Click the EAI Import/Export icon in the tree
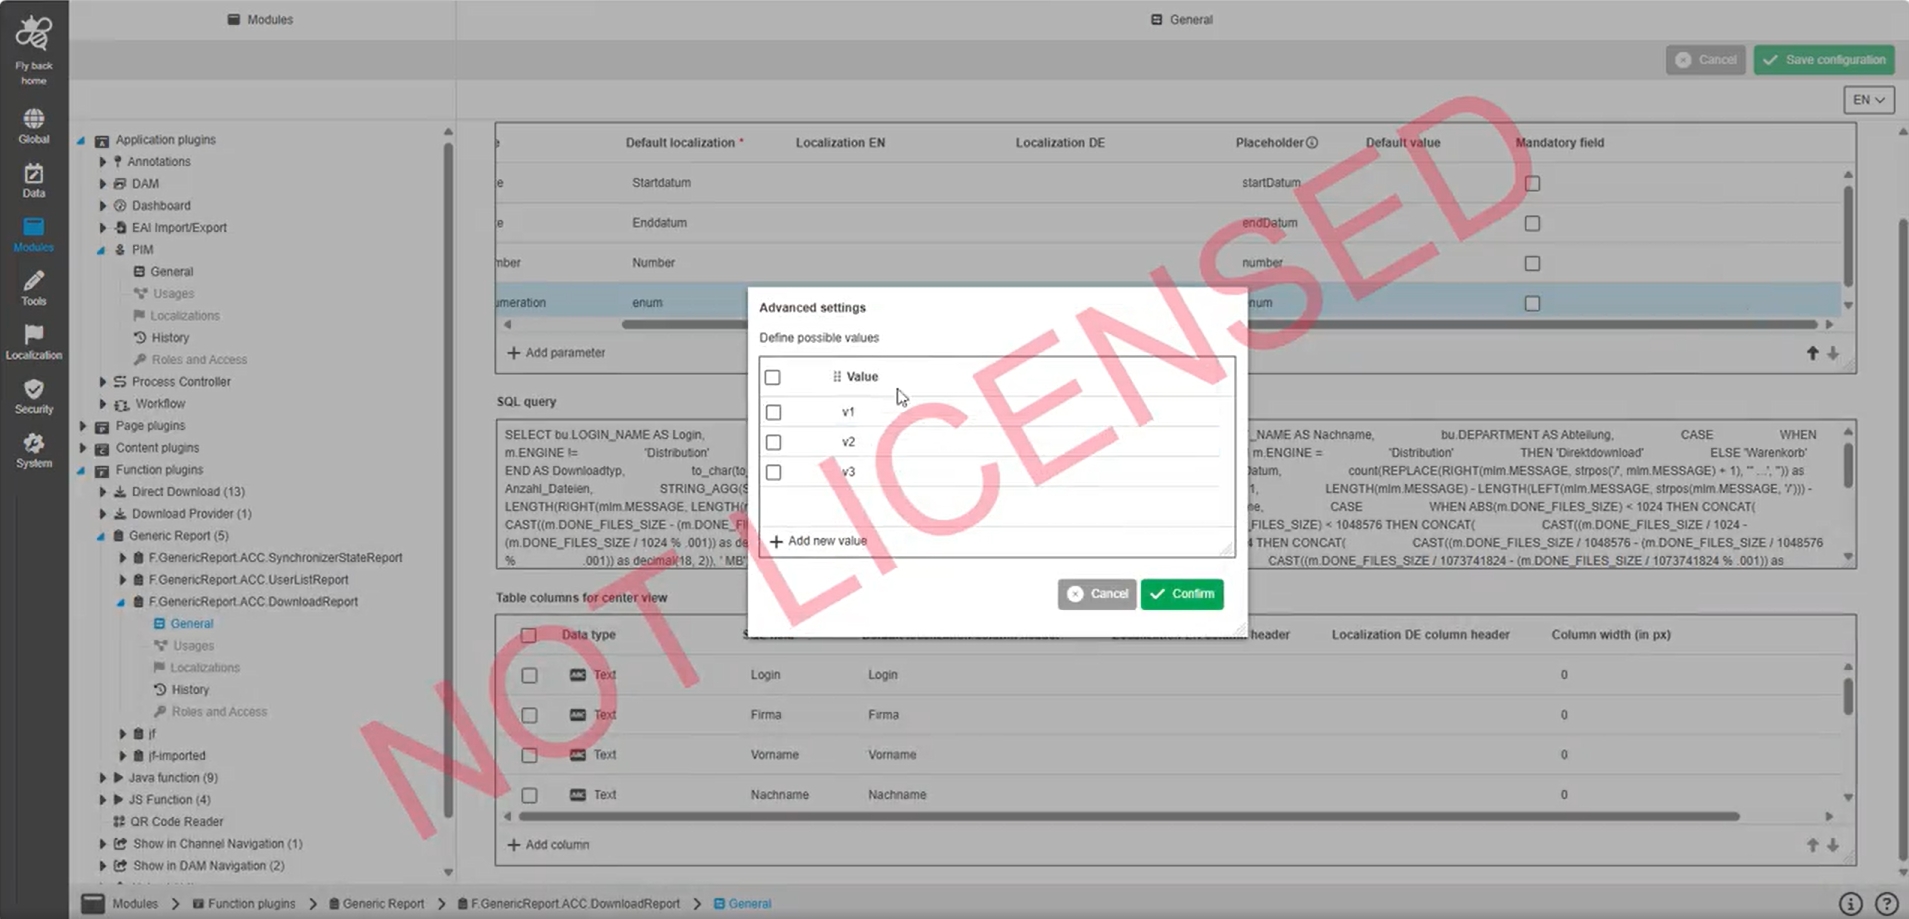 (120, 228)
